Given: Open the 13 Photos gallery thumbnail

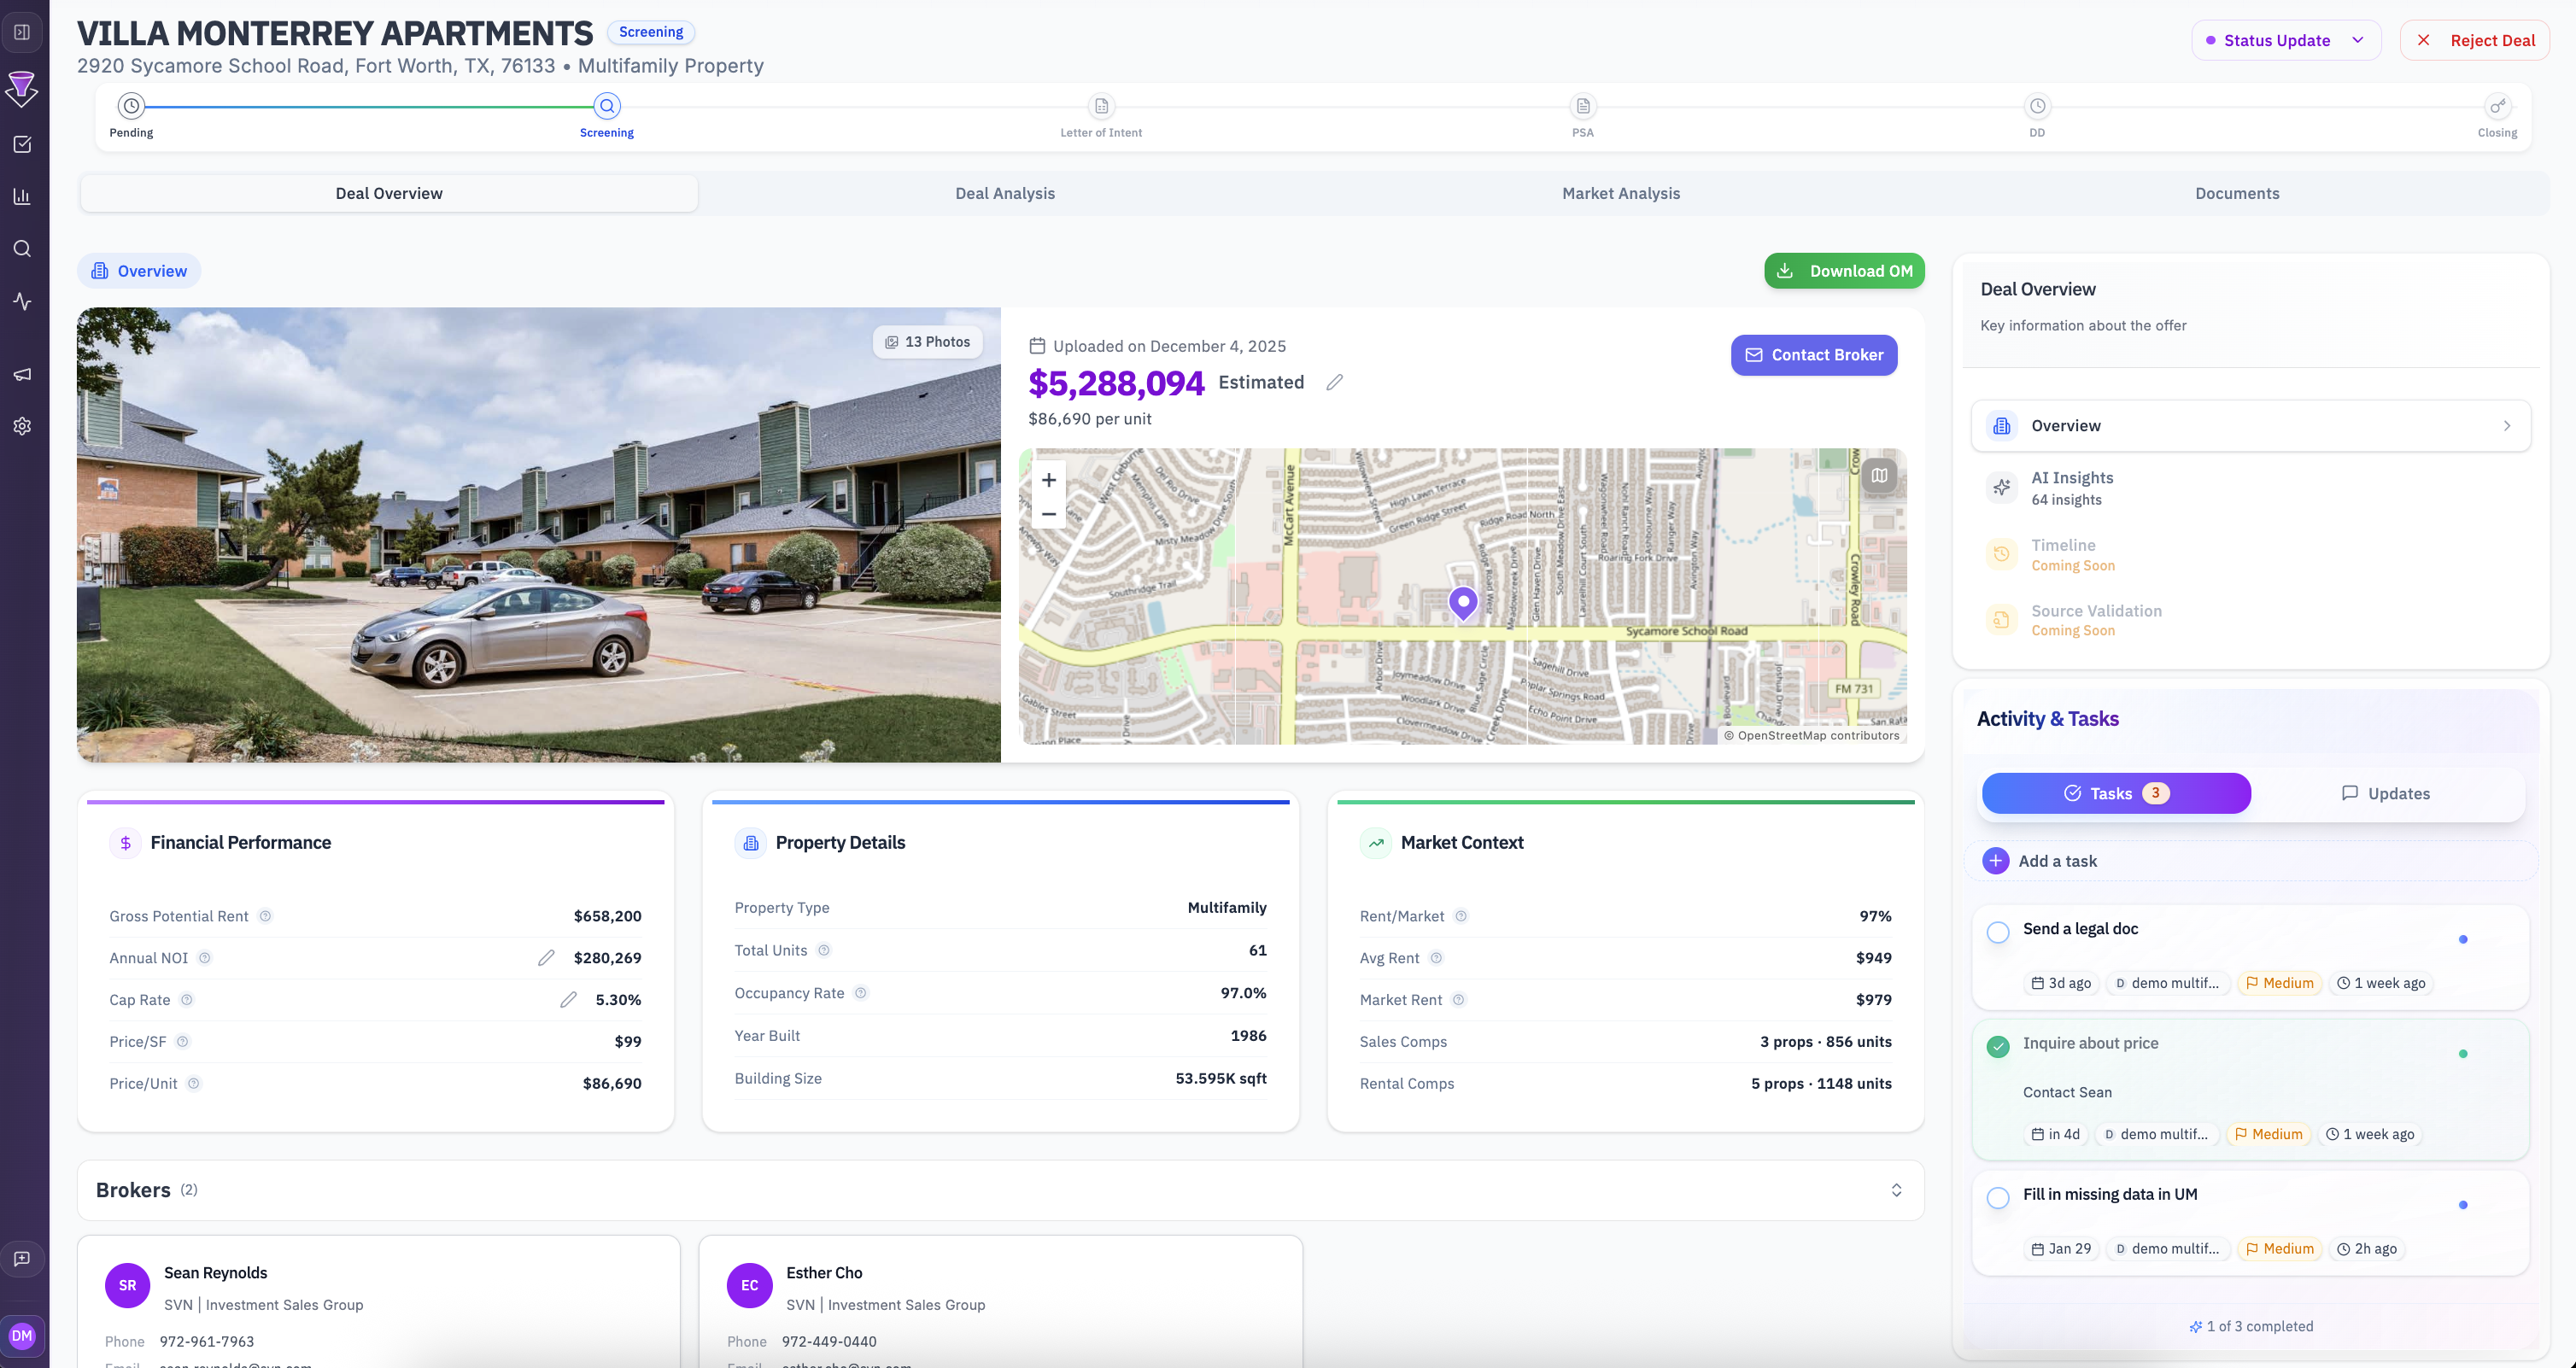Looking at the screenshot, I should 927,341.
